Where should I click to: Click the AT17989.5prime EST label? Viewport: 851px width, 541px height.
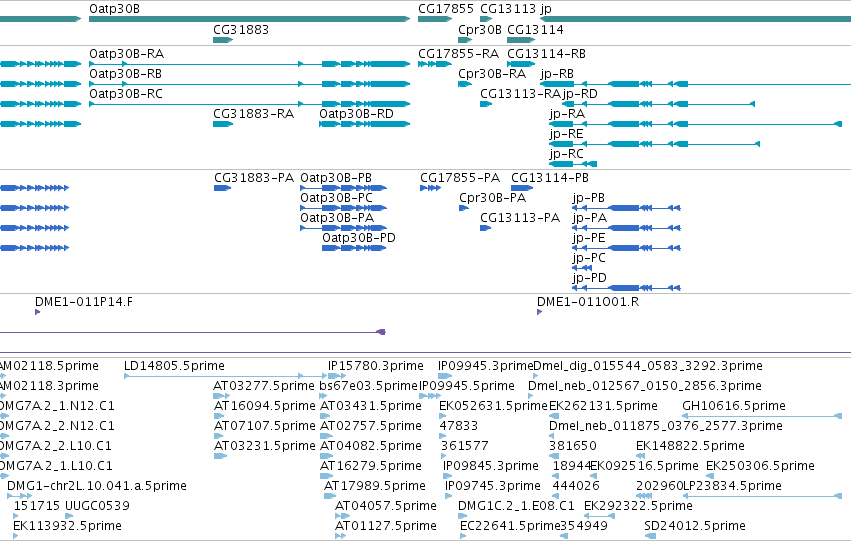click(x=374, y=487)
